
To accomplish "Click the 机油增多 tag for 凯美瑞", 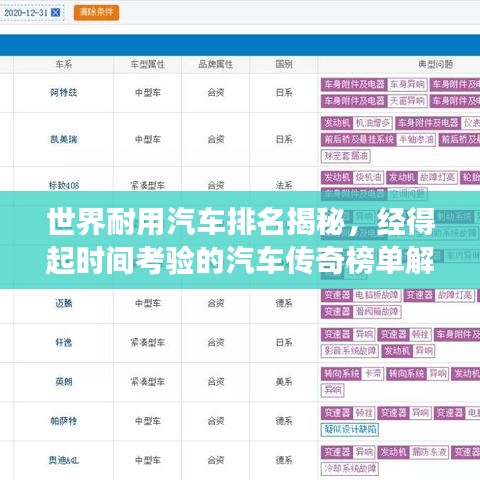I will coord(372,123).
